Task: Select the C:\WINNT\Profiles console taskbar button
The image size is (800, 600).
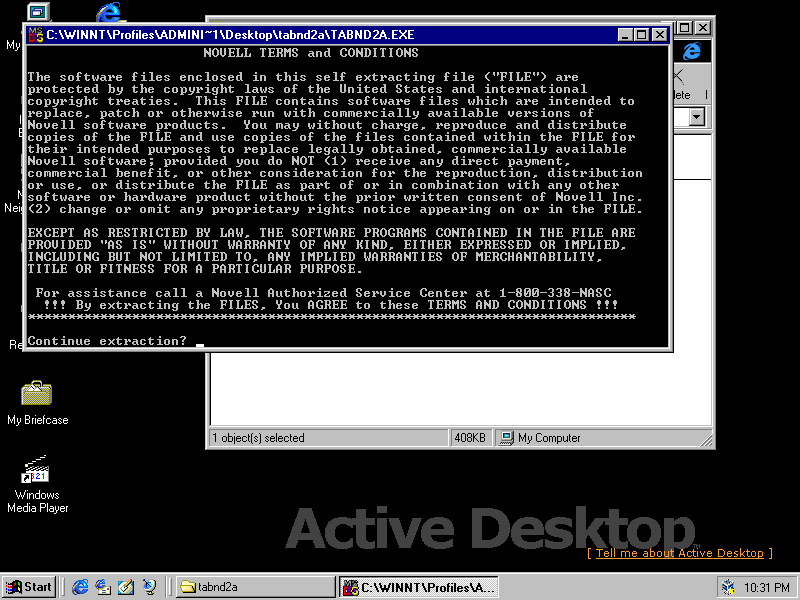Action: coord(419,587)
